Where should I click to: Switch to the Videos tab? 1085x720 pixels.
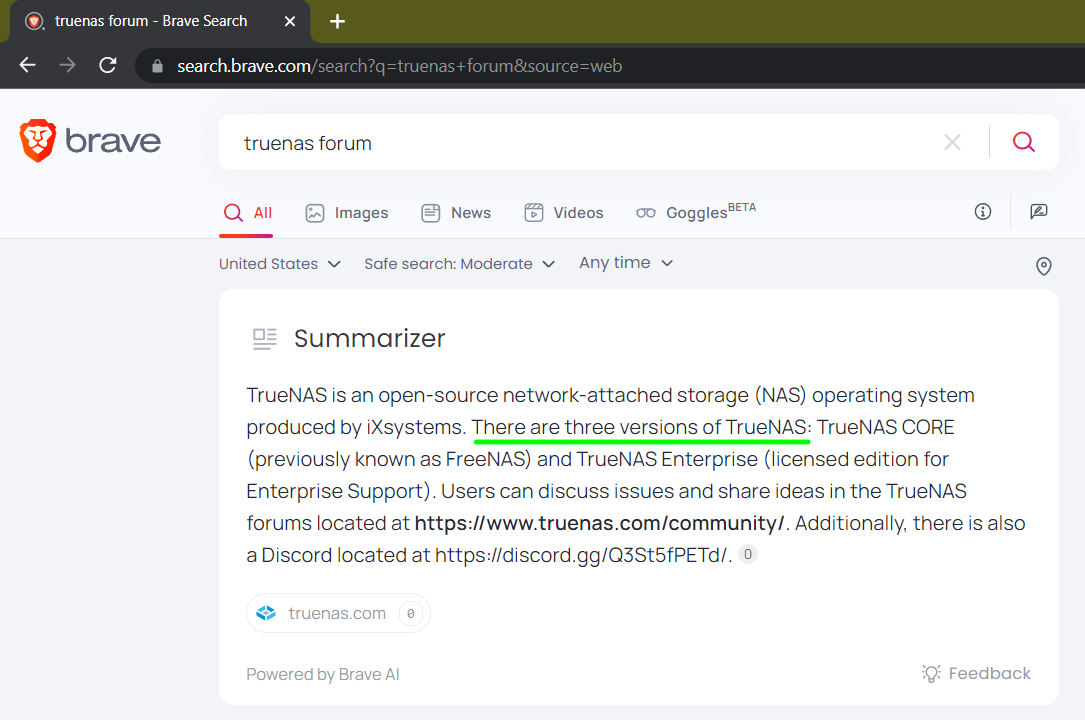pyautogui.click(x=564, y=213)
